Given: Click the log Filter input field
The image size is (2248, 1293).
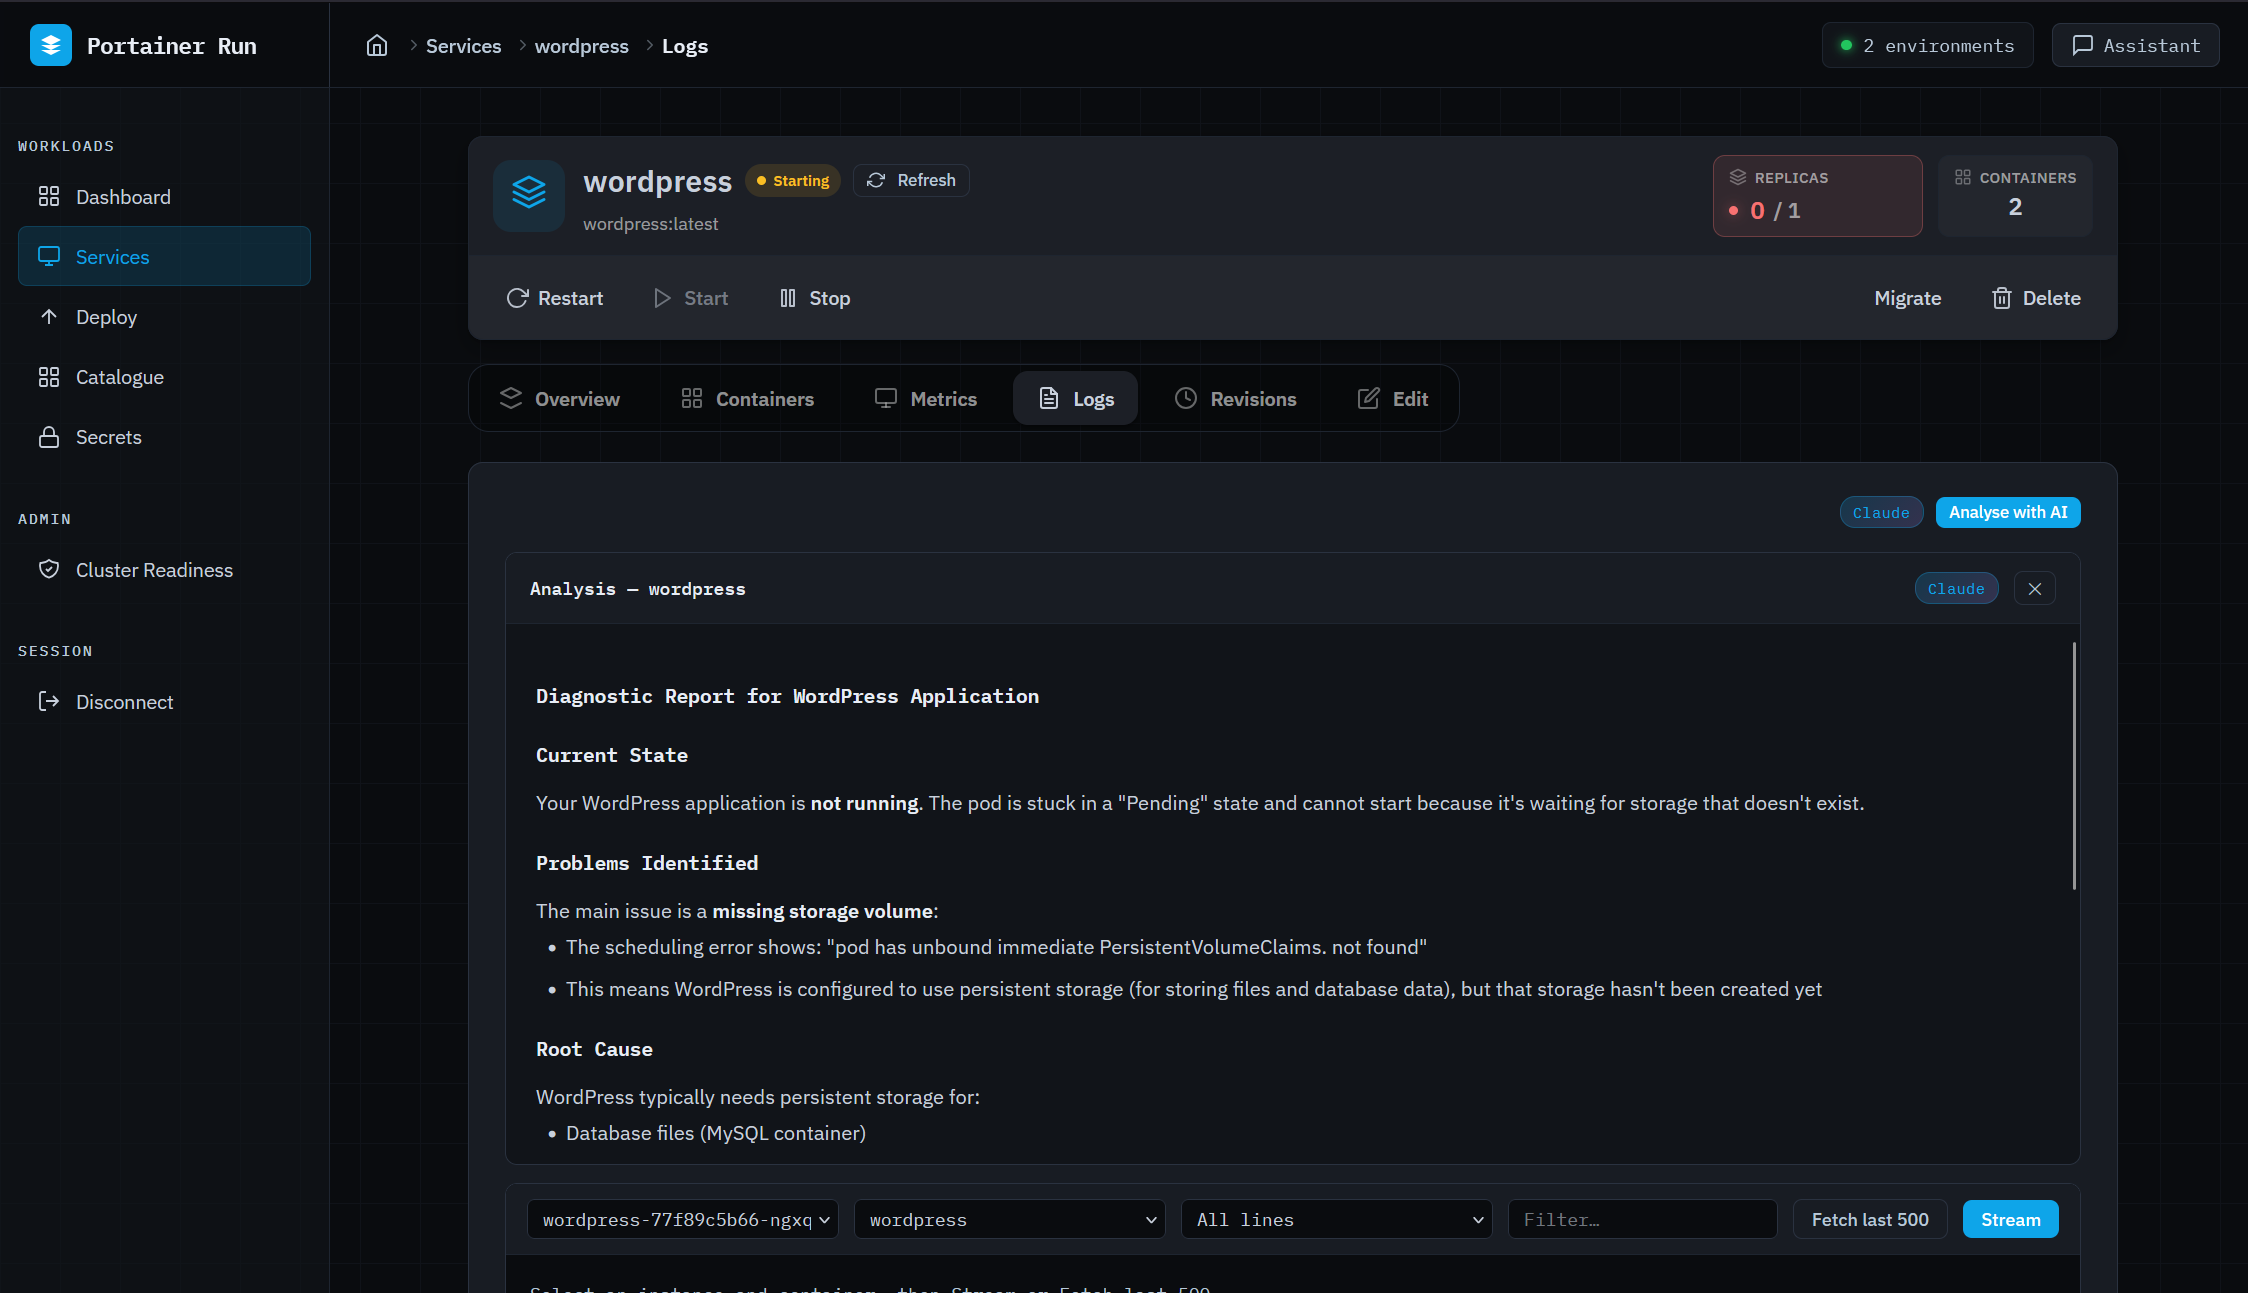Looking at the screenshot, I should (1642, 1220).
